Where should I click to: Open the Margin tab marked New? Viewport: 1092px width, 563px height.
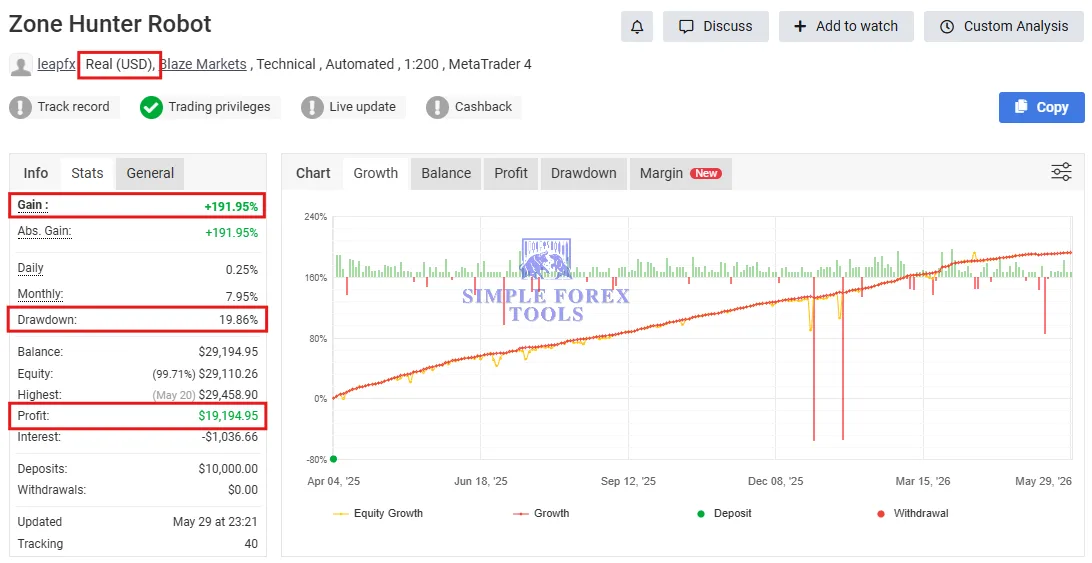click(680, 173)
